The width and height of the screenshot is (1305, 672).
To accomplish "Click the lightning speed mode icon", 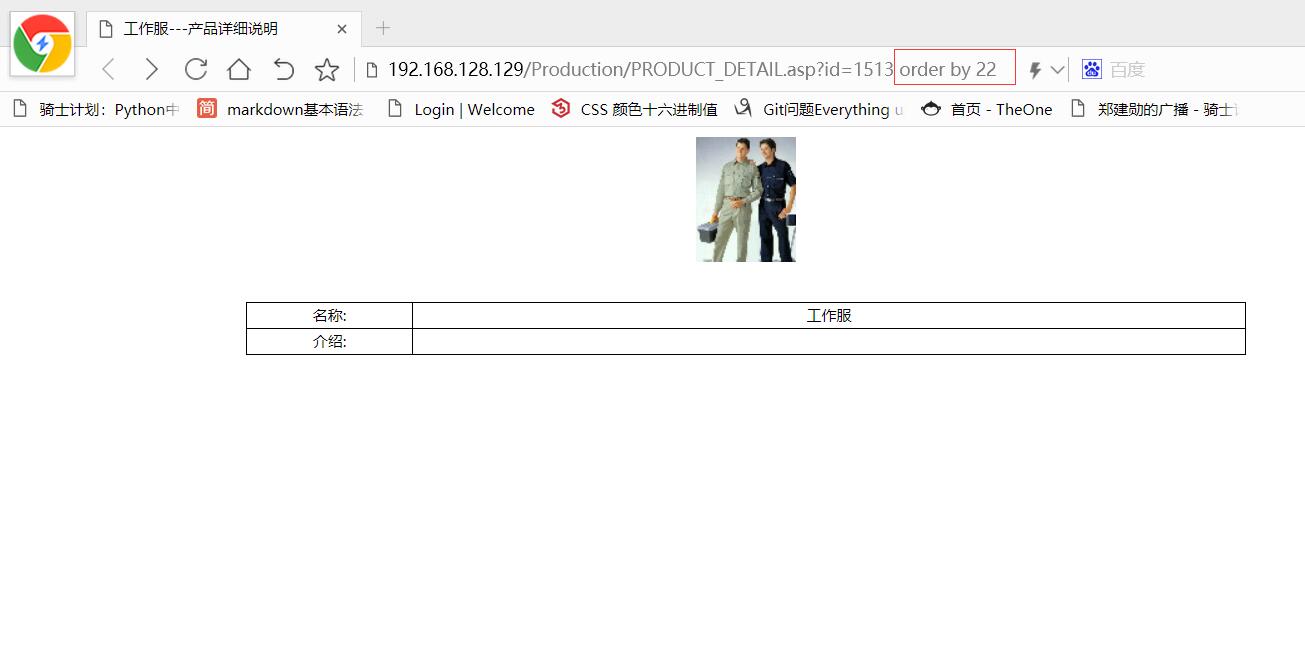I will tap(1035, 70).
